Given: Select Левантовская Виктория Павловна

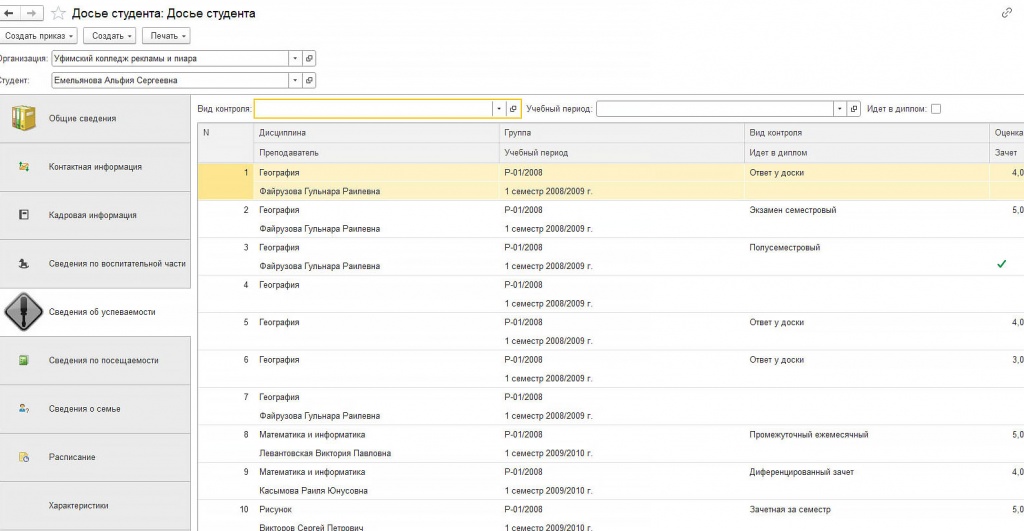Looking at the screenshot, I should pos(325,453).
